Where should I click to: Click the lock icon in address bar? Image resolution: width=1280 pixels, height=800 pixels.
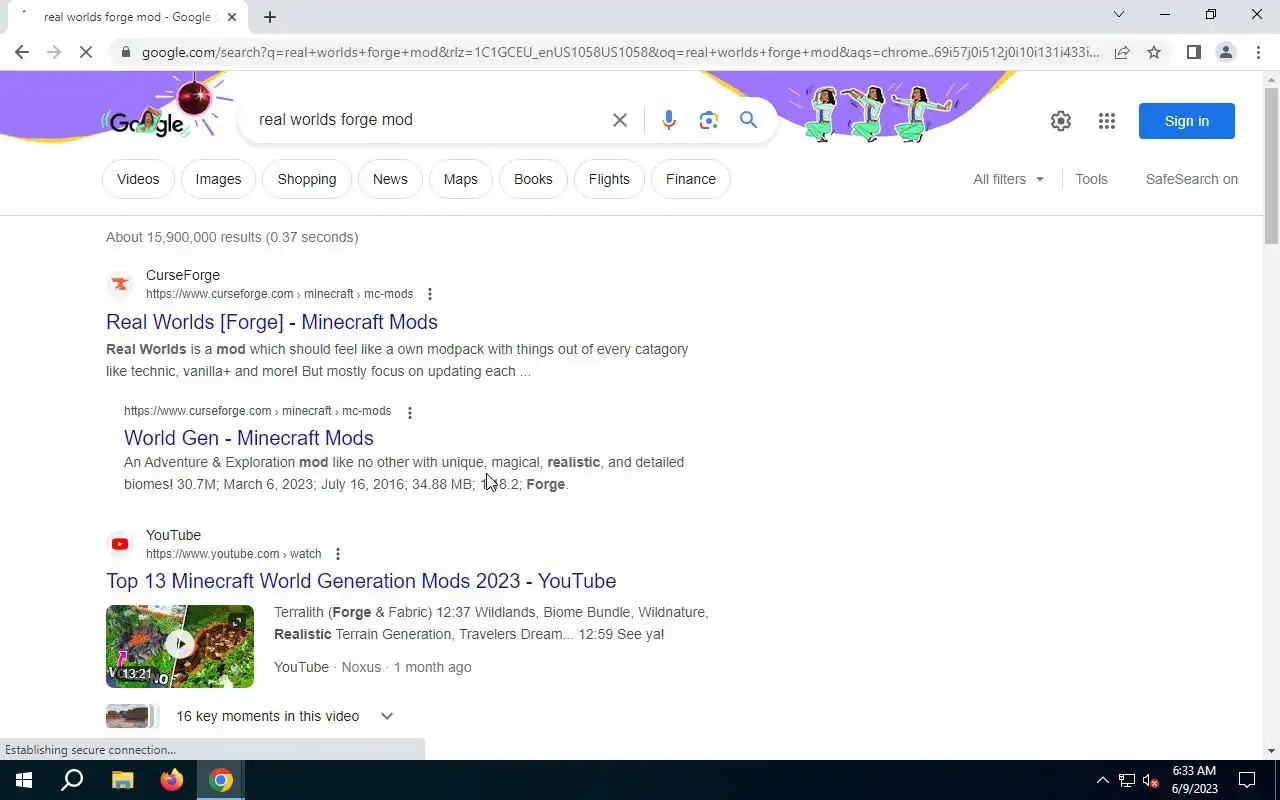(x=125, y=52)
